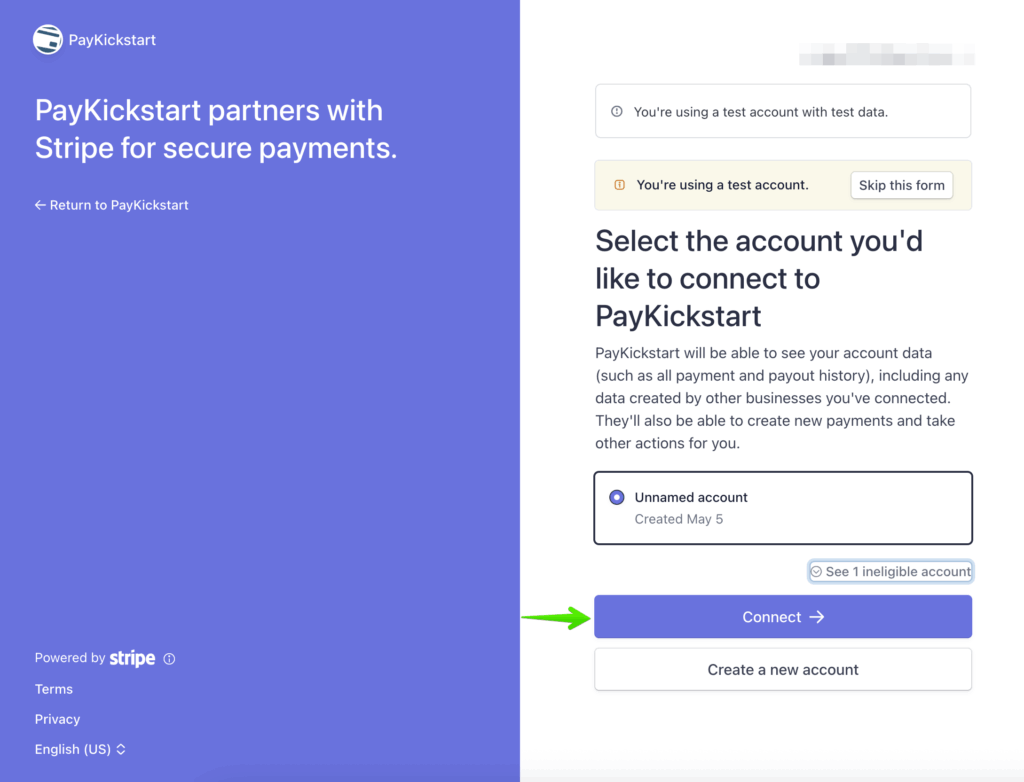Screen dimensions: 1024x782
Task: Click Skip this form button
Action: point(901,185)
